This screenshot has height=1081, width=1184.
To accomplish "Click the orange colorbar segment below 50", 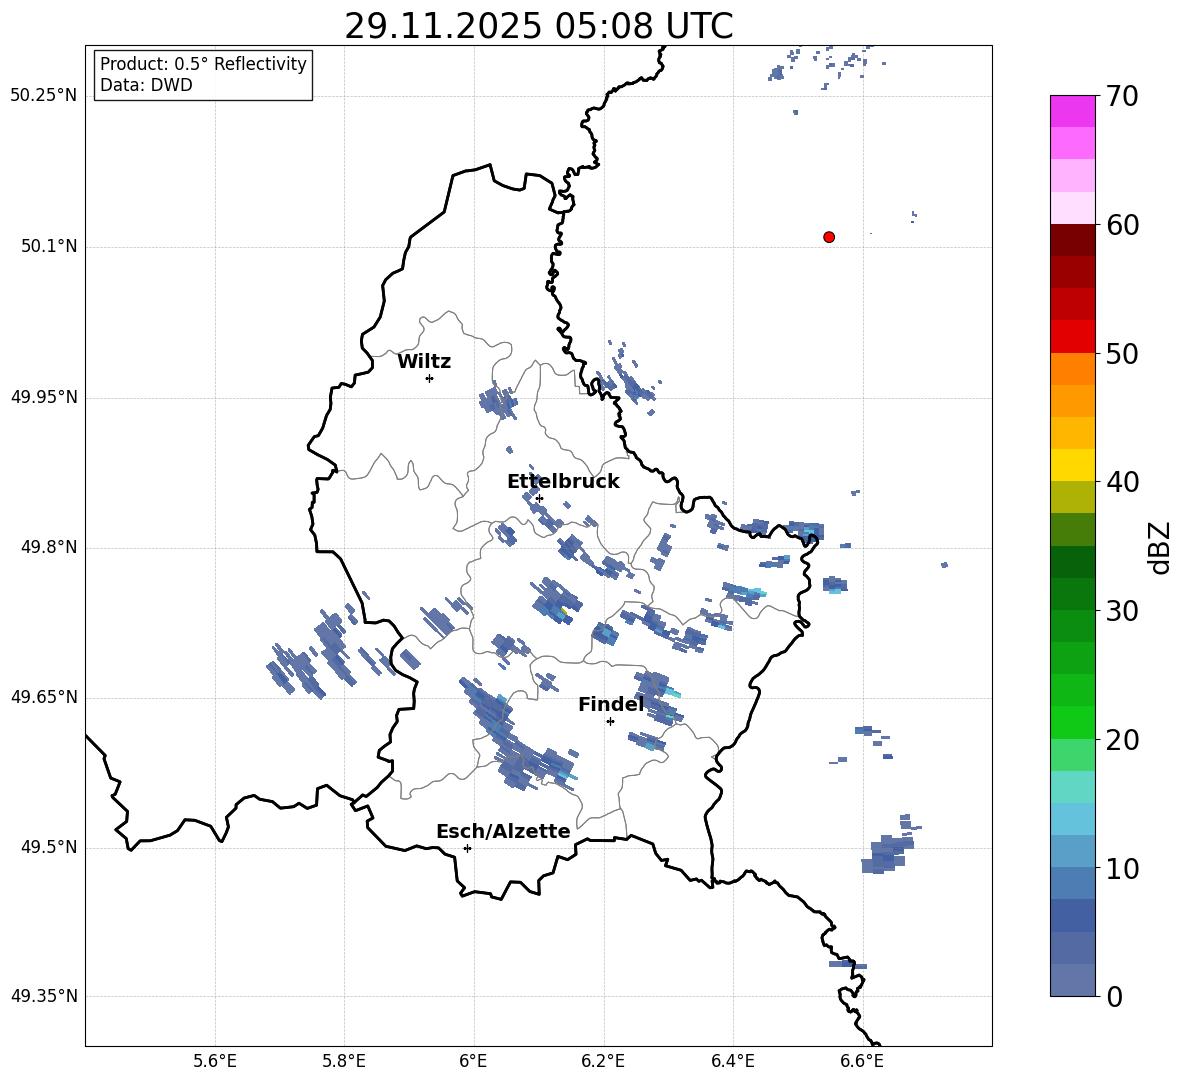I will coord(1073,369).
